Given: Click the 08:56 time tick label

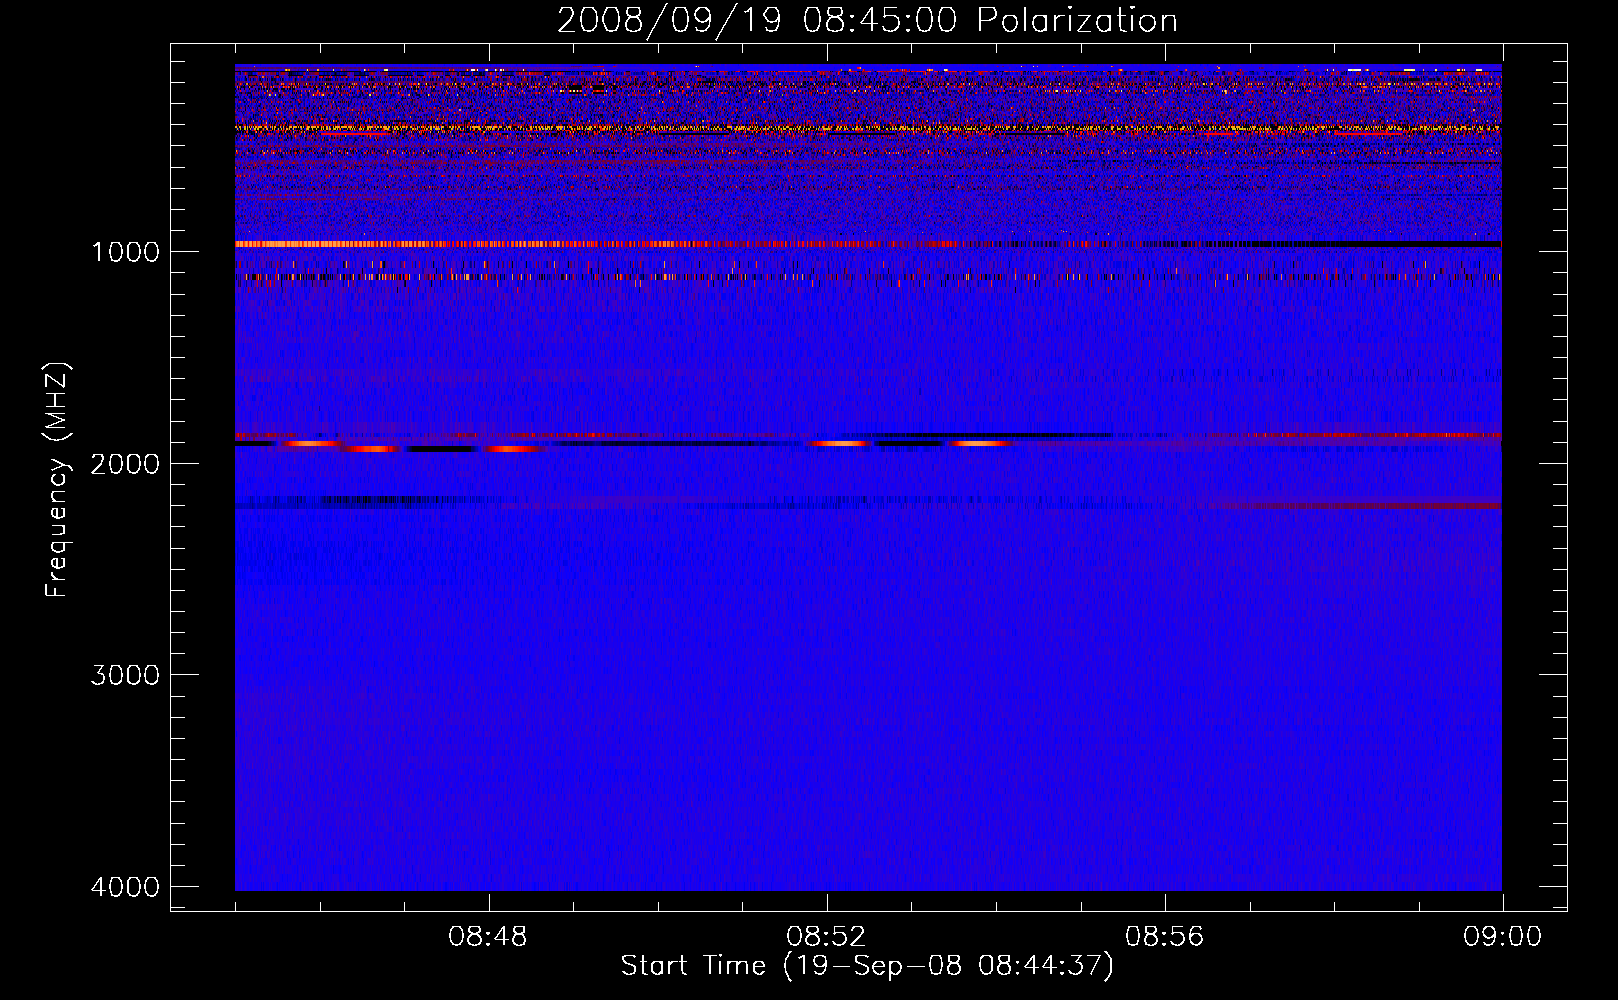Looking at the screenshot, I should [x=1164, y=937].
